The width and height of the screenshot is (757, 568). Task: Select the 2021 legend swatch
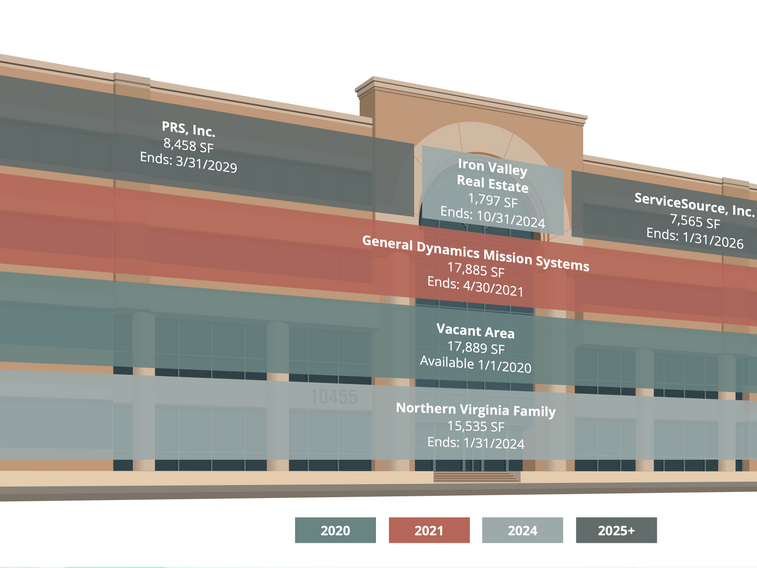click(429, 530)
